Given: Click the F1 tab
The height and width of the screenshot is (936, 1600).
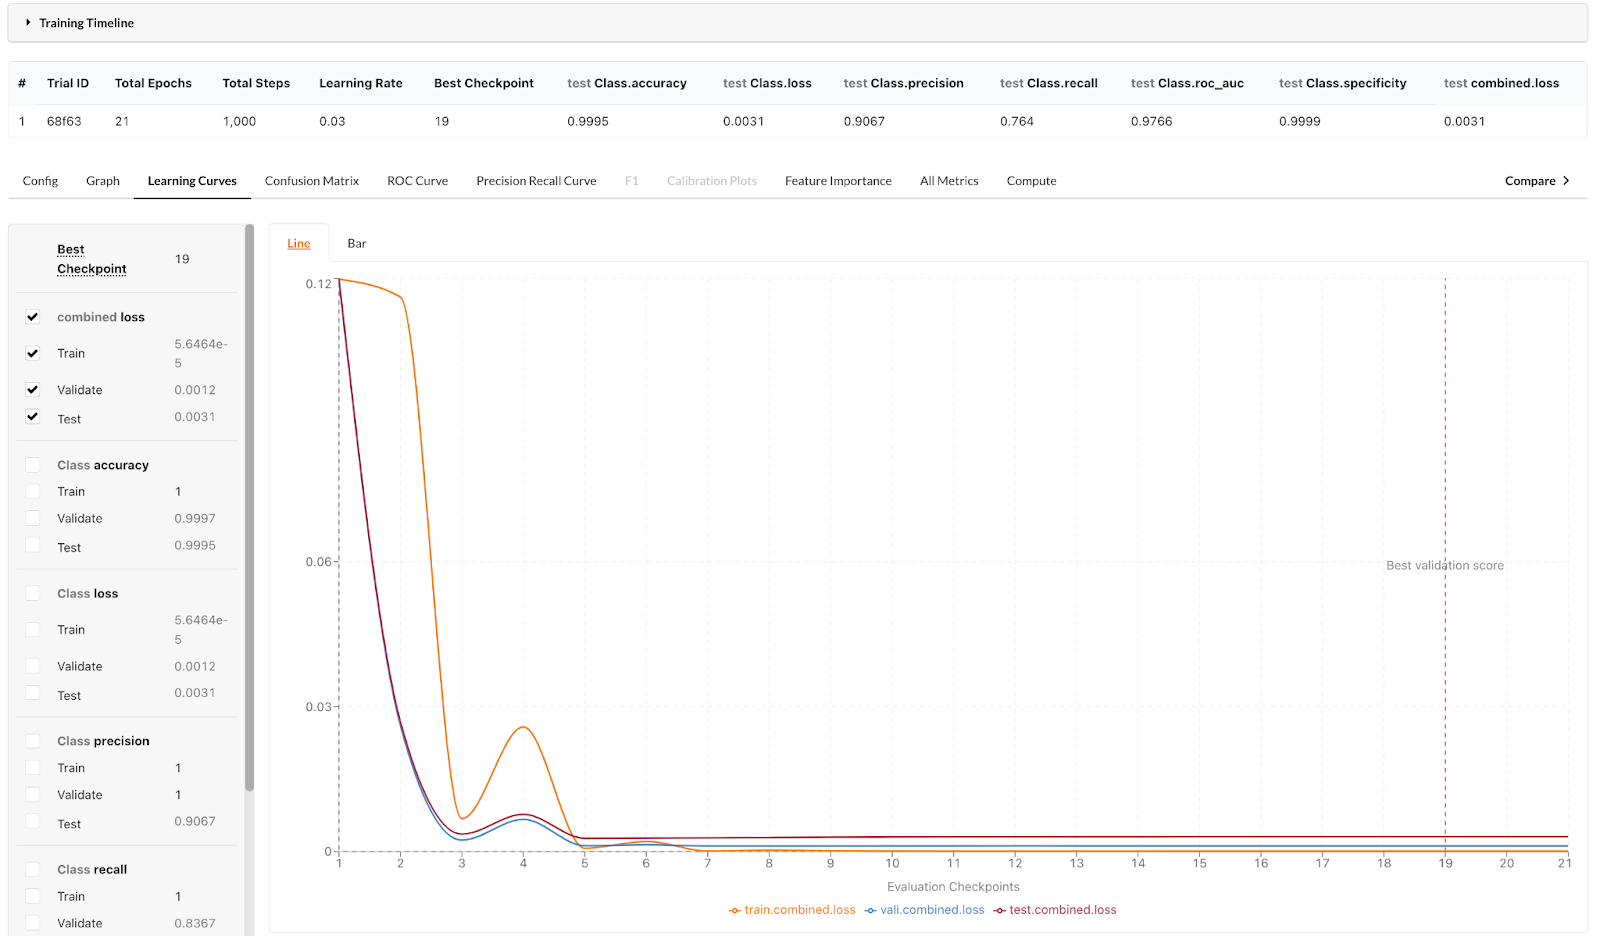Looking at the screenshot, I should pos(632,181).
